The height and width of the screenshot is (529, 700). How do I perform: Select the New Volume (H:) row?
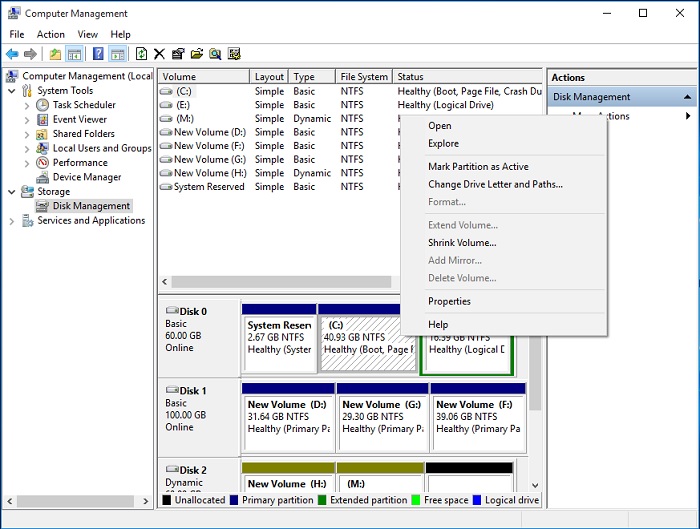(x=279, y=173)
